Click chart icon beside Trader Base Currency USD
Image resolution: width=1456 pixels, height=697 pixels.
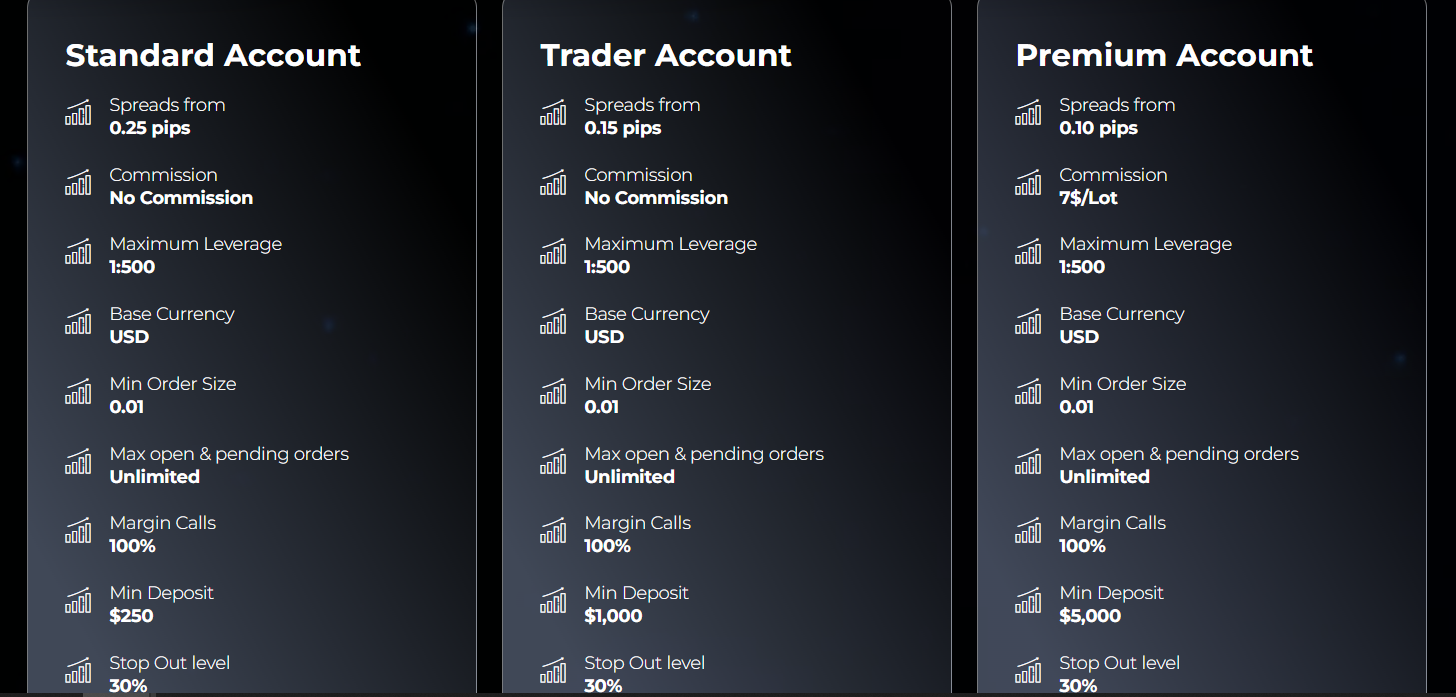(x=553, y=322)
